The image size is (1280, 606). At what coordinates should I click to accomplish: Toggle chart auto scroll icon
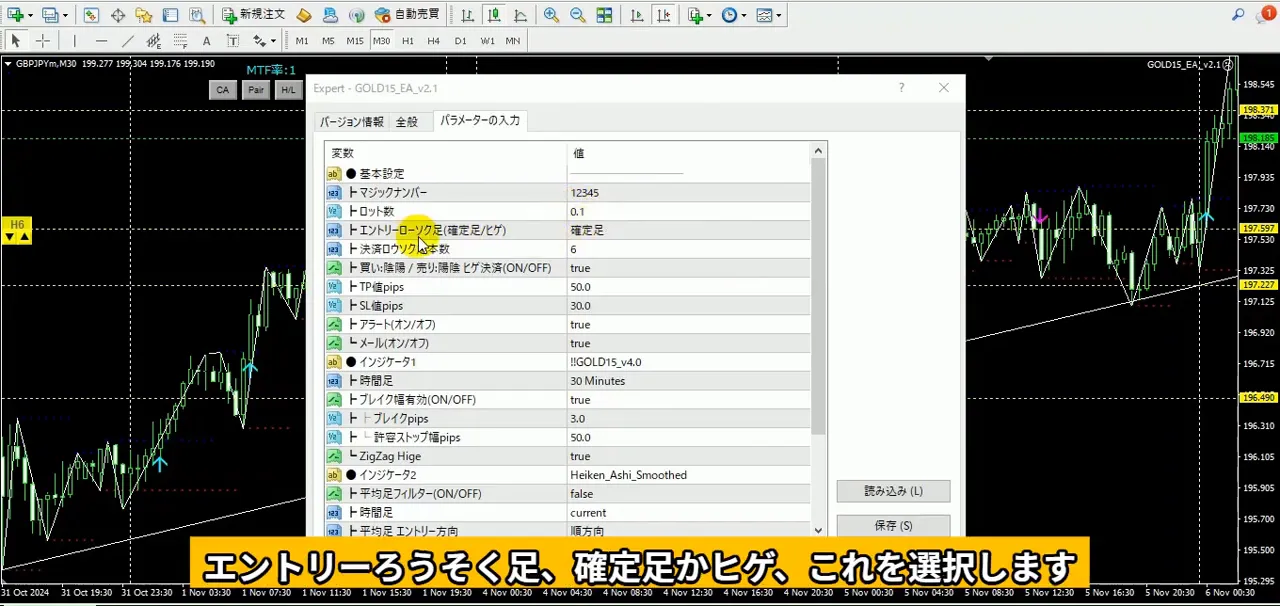click(x=637, y=15)
